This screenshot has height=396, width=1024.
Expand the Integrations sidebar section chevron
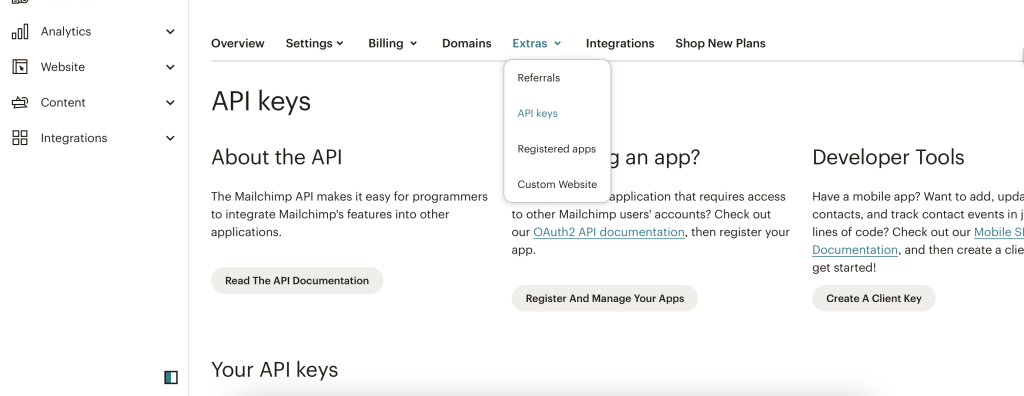pos(170,138)
